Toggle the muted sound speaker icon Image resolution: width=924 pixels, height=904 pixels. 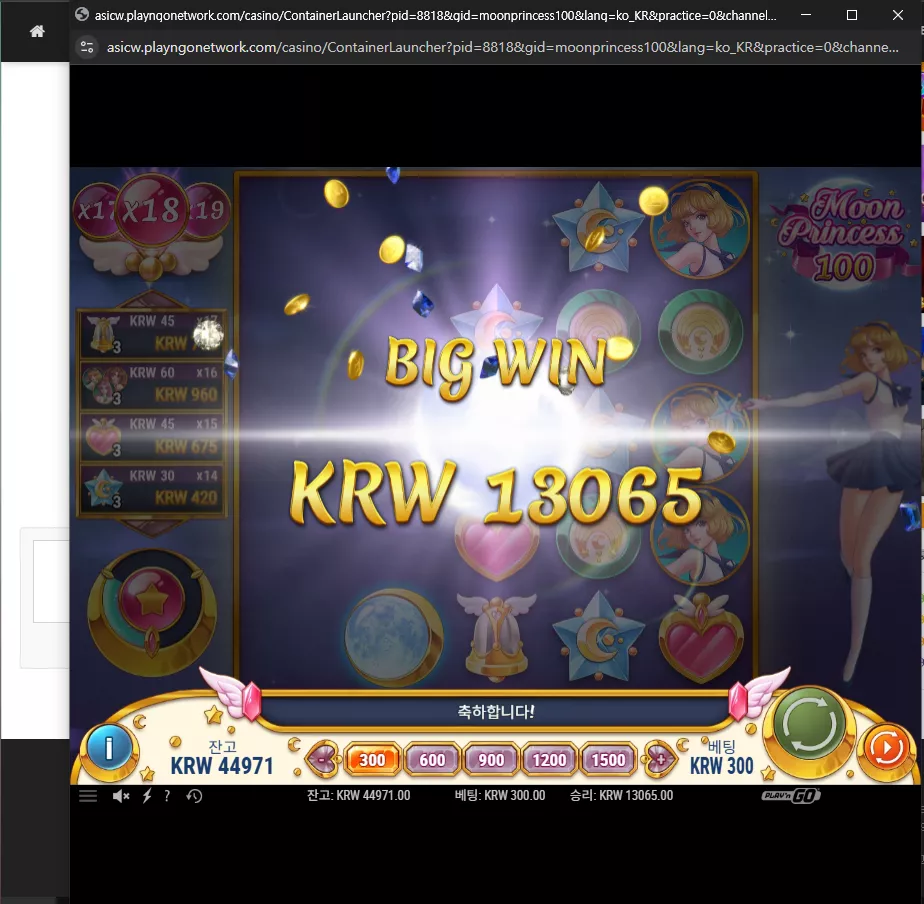pos(121,796)
